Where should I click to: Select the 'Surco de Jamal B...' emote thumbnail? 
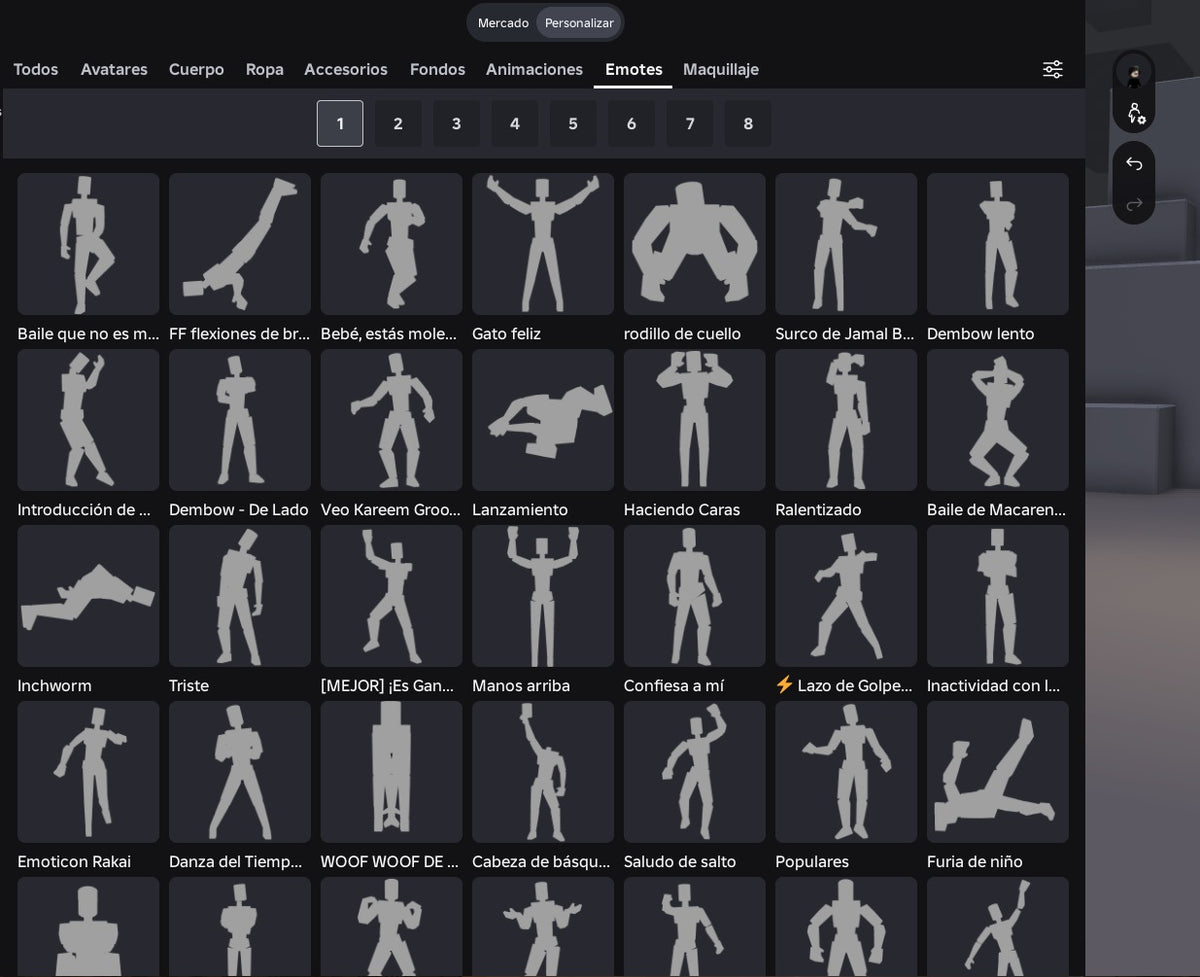(846, 244)
